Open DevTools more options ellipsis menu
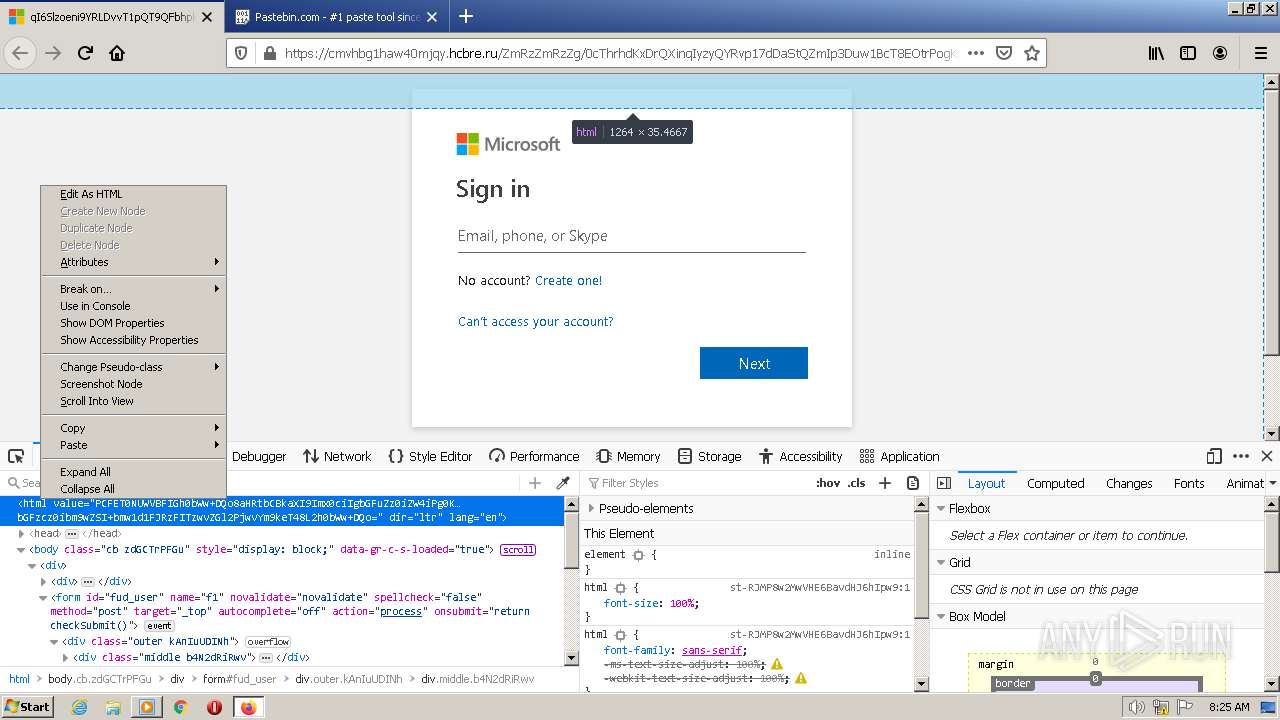Screen dimensions: 1280x720 click(1241, 456)
